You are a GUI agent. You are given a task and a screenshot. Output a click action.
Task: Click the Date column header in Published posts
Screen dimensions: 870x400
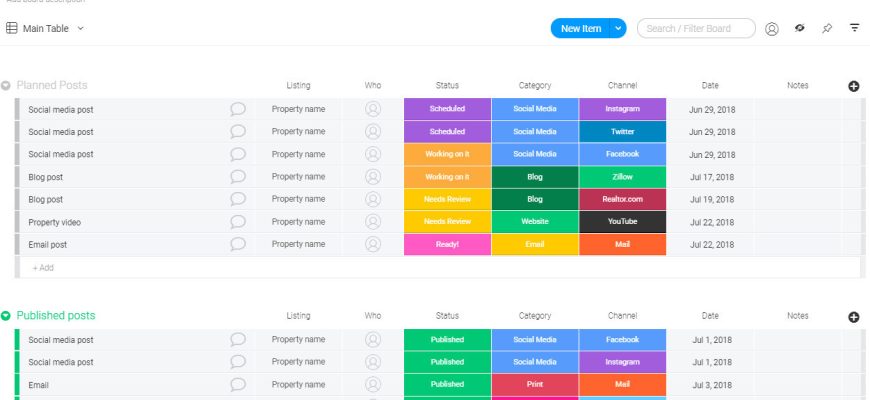coord(710,316)
